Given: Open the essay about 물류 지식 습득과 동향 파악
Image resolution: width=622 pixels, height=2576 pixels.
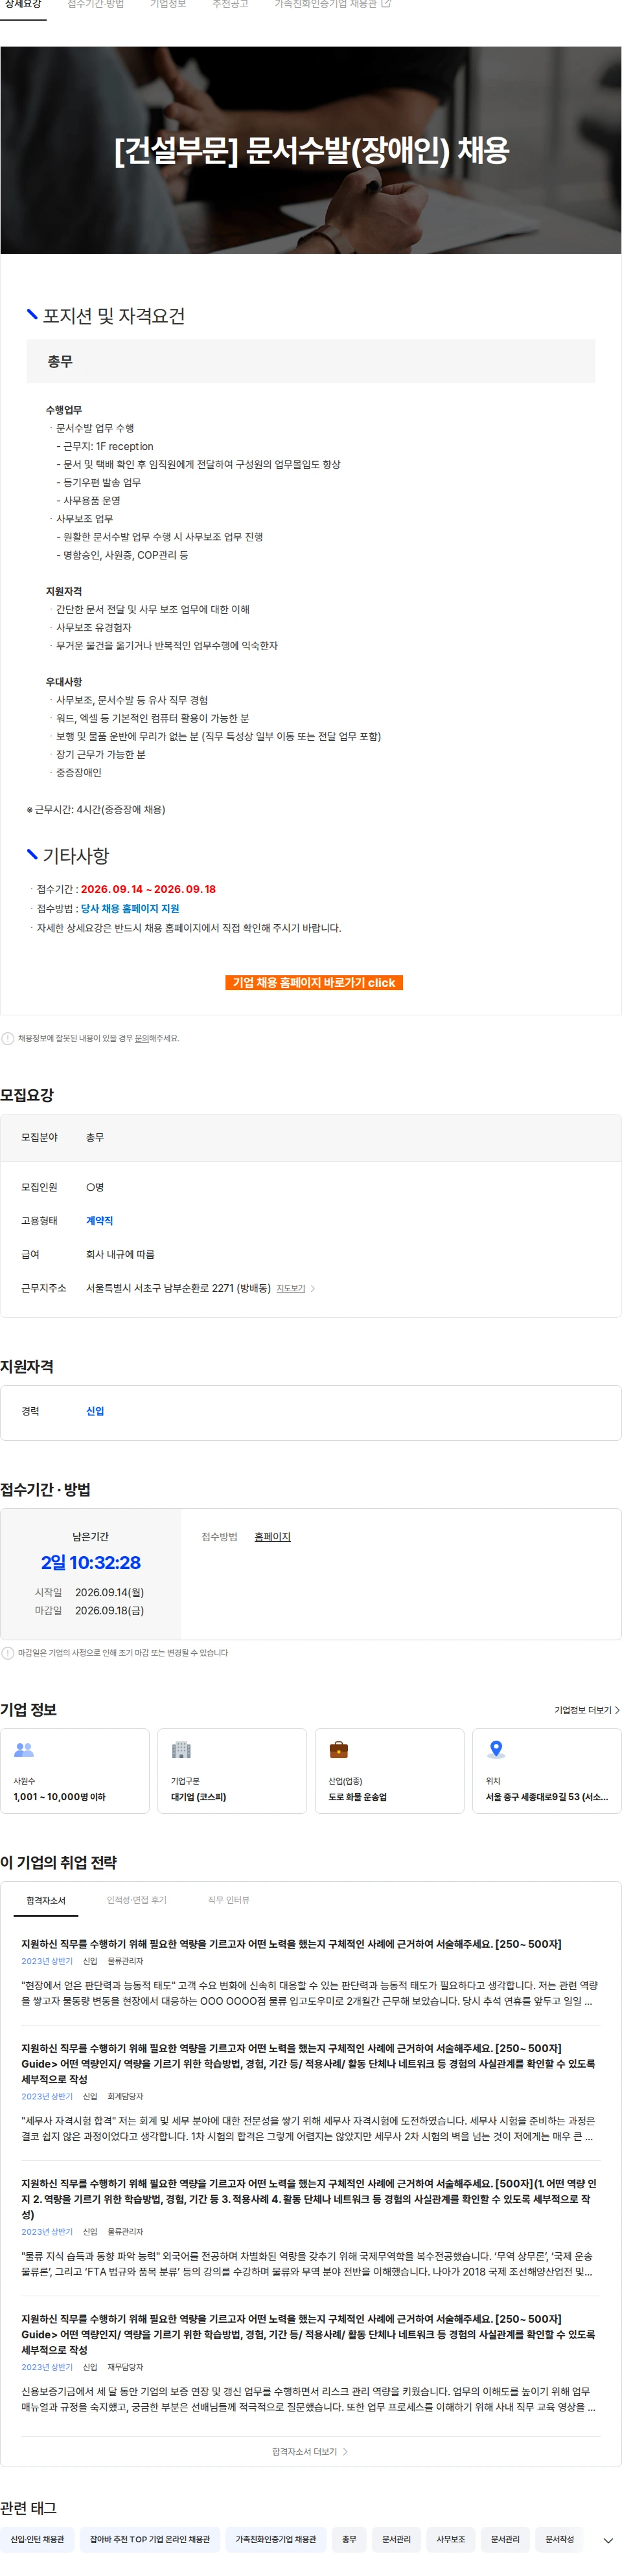Looking at the screenshot, I should click(x=310, y=2229).
